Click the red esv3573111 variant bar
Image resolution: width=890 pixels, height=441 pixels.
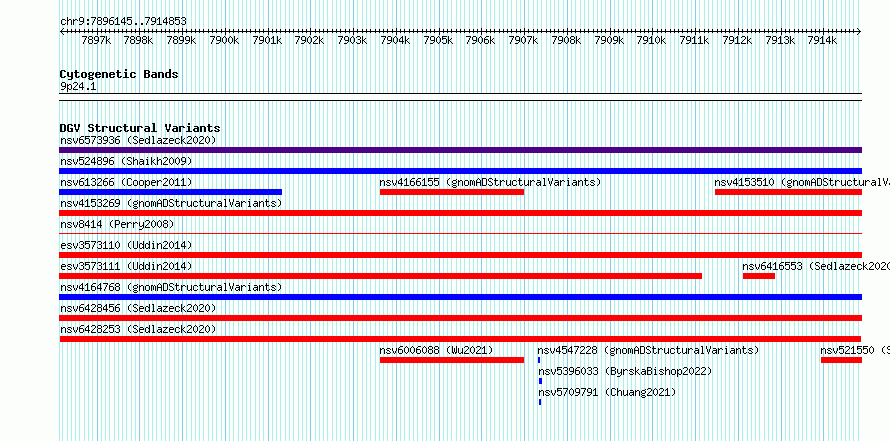pyautogui.click(x=381, y=276)
